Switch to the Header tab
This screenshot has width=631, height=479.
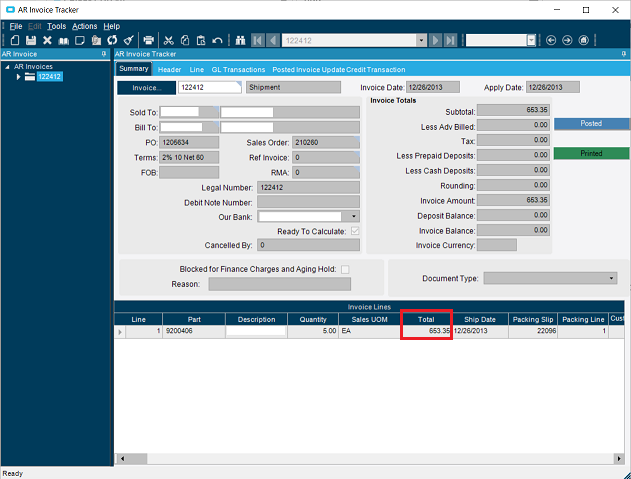tap(169, 70)
